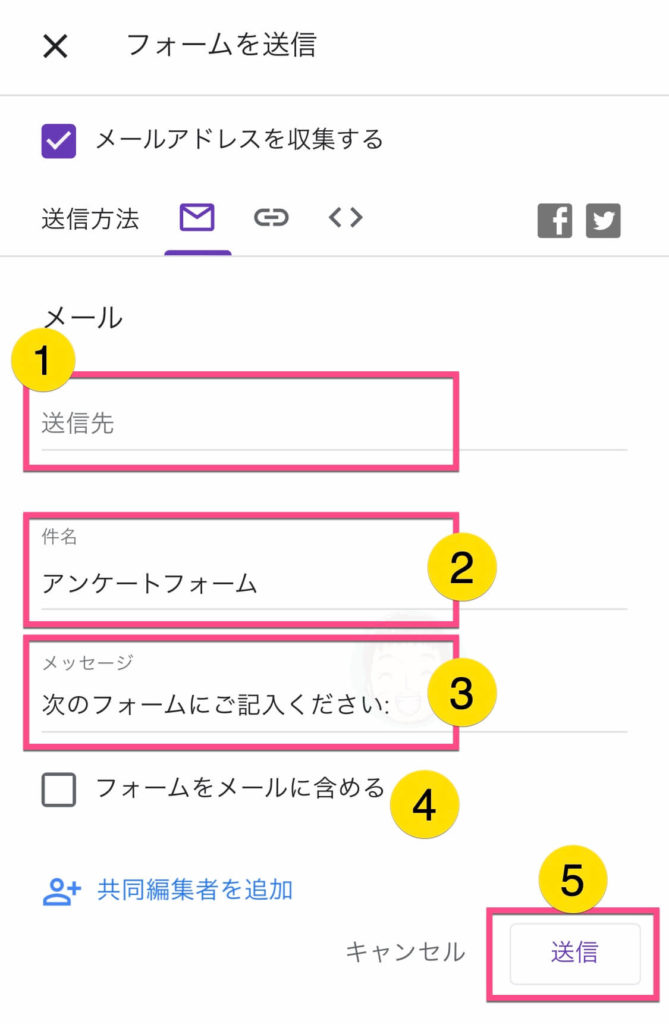Share form via Facebook icon
The image size is (669, 1024).
point(555,221)
